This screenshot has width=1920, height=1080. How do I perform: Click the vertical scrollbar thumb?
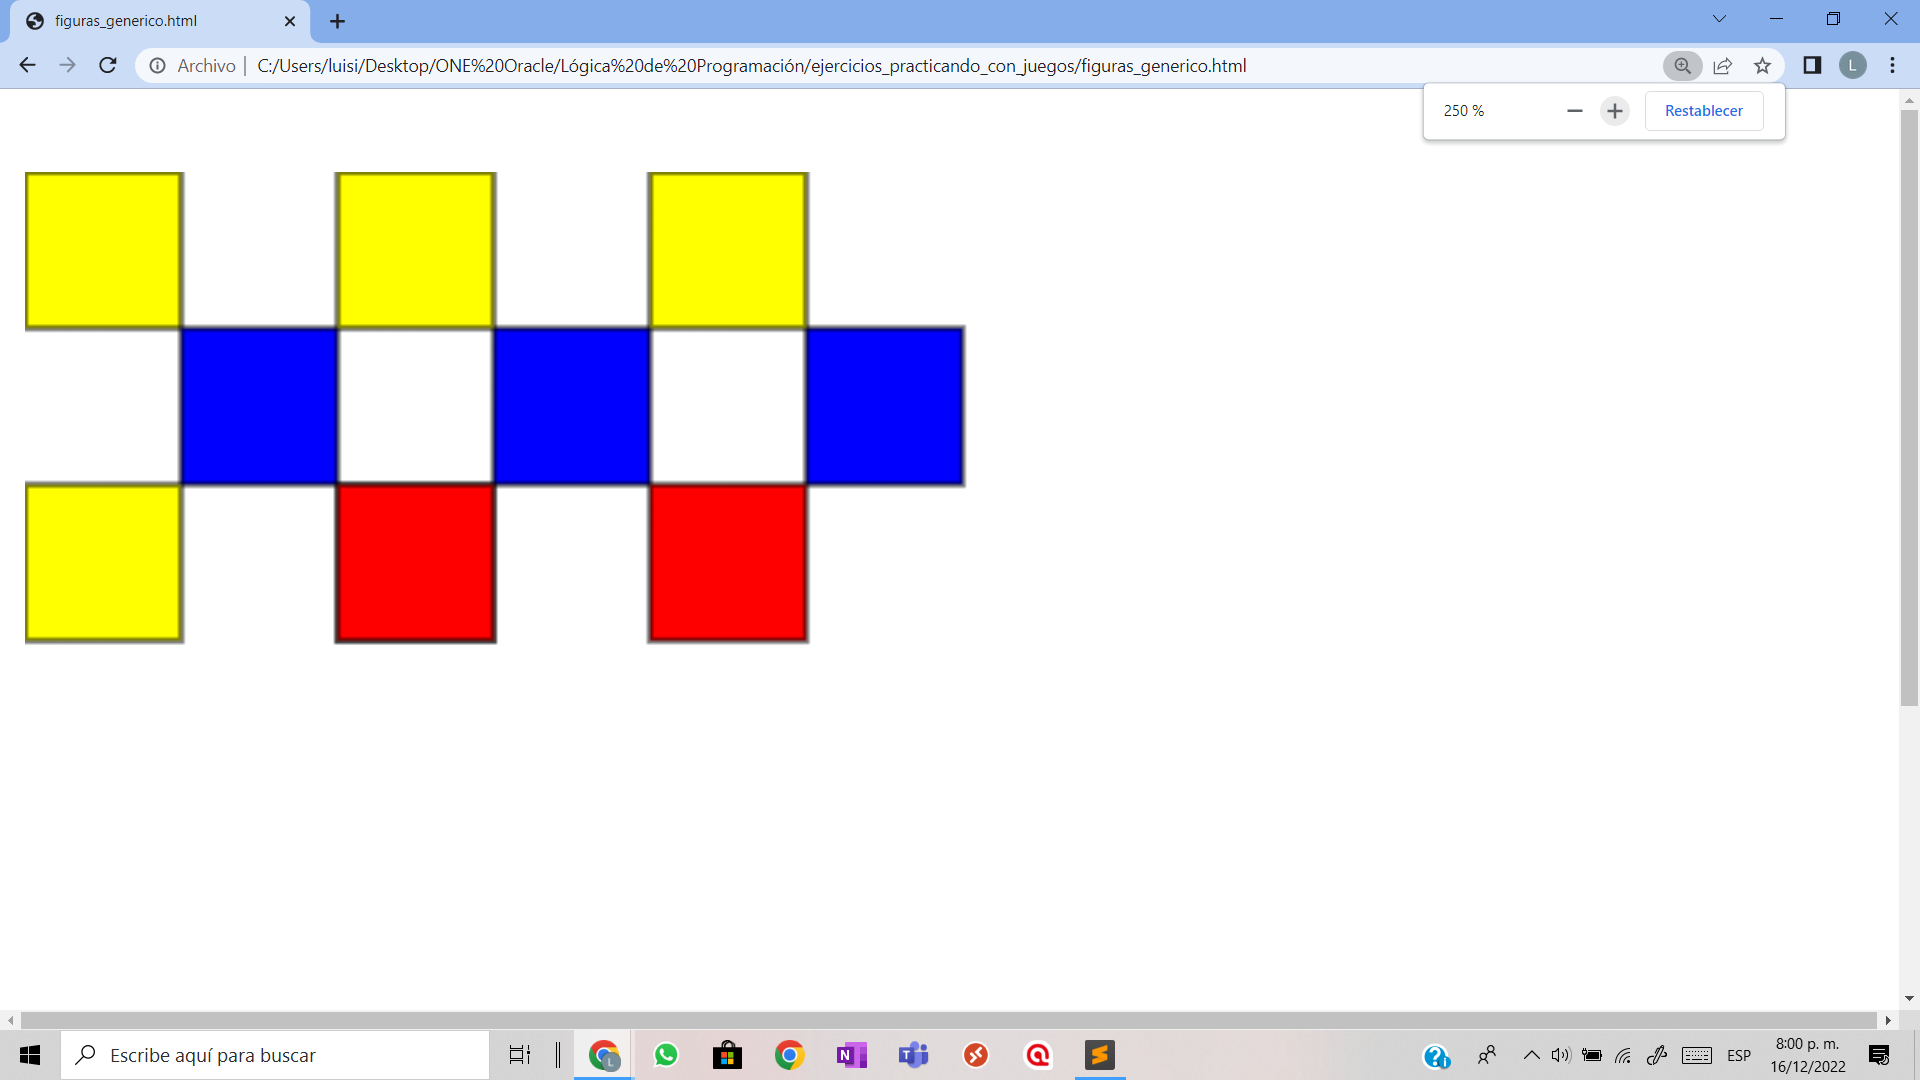point(1909,407)
